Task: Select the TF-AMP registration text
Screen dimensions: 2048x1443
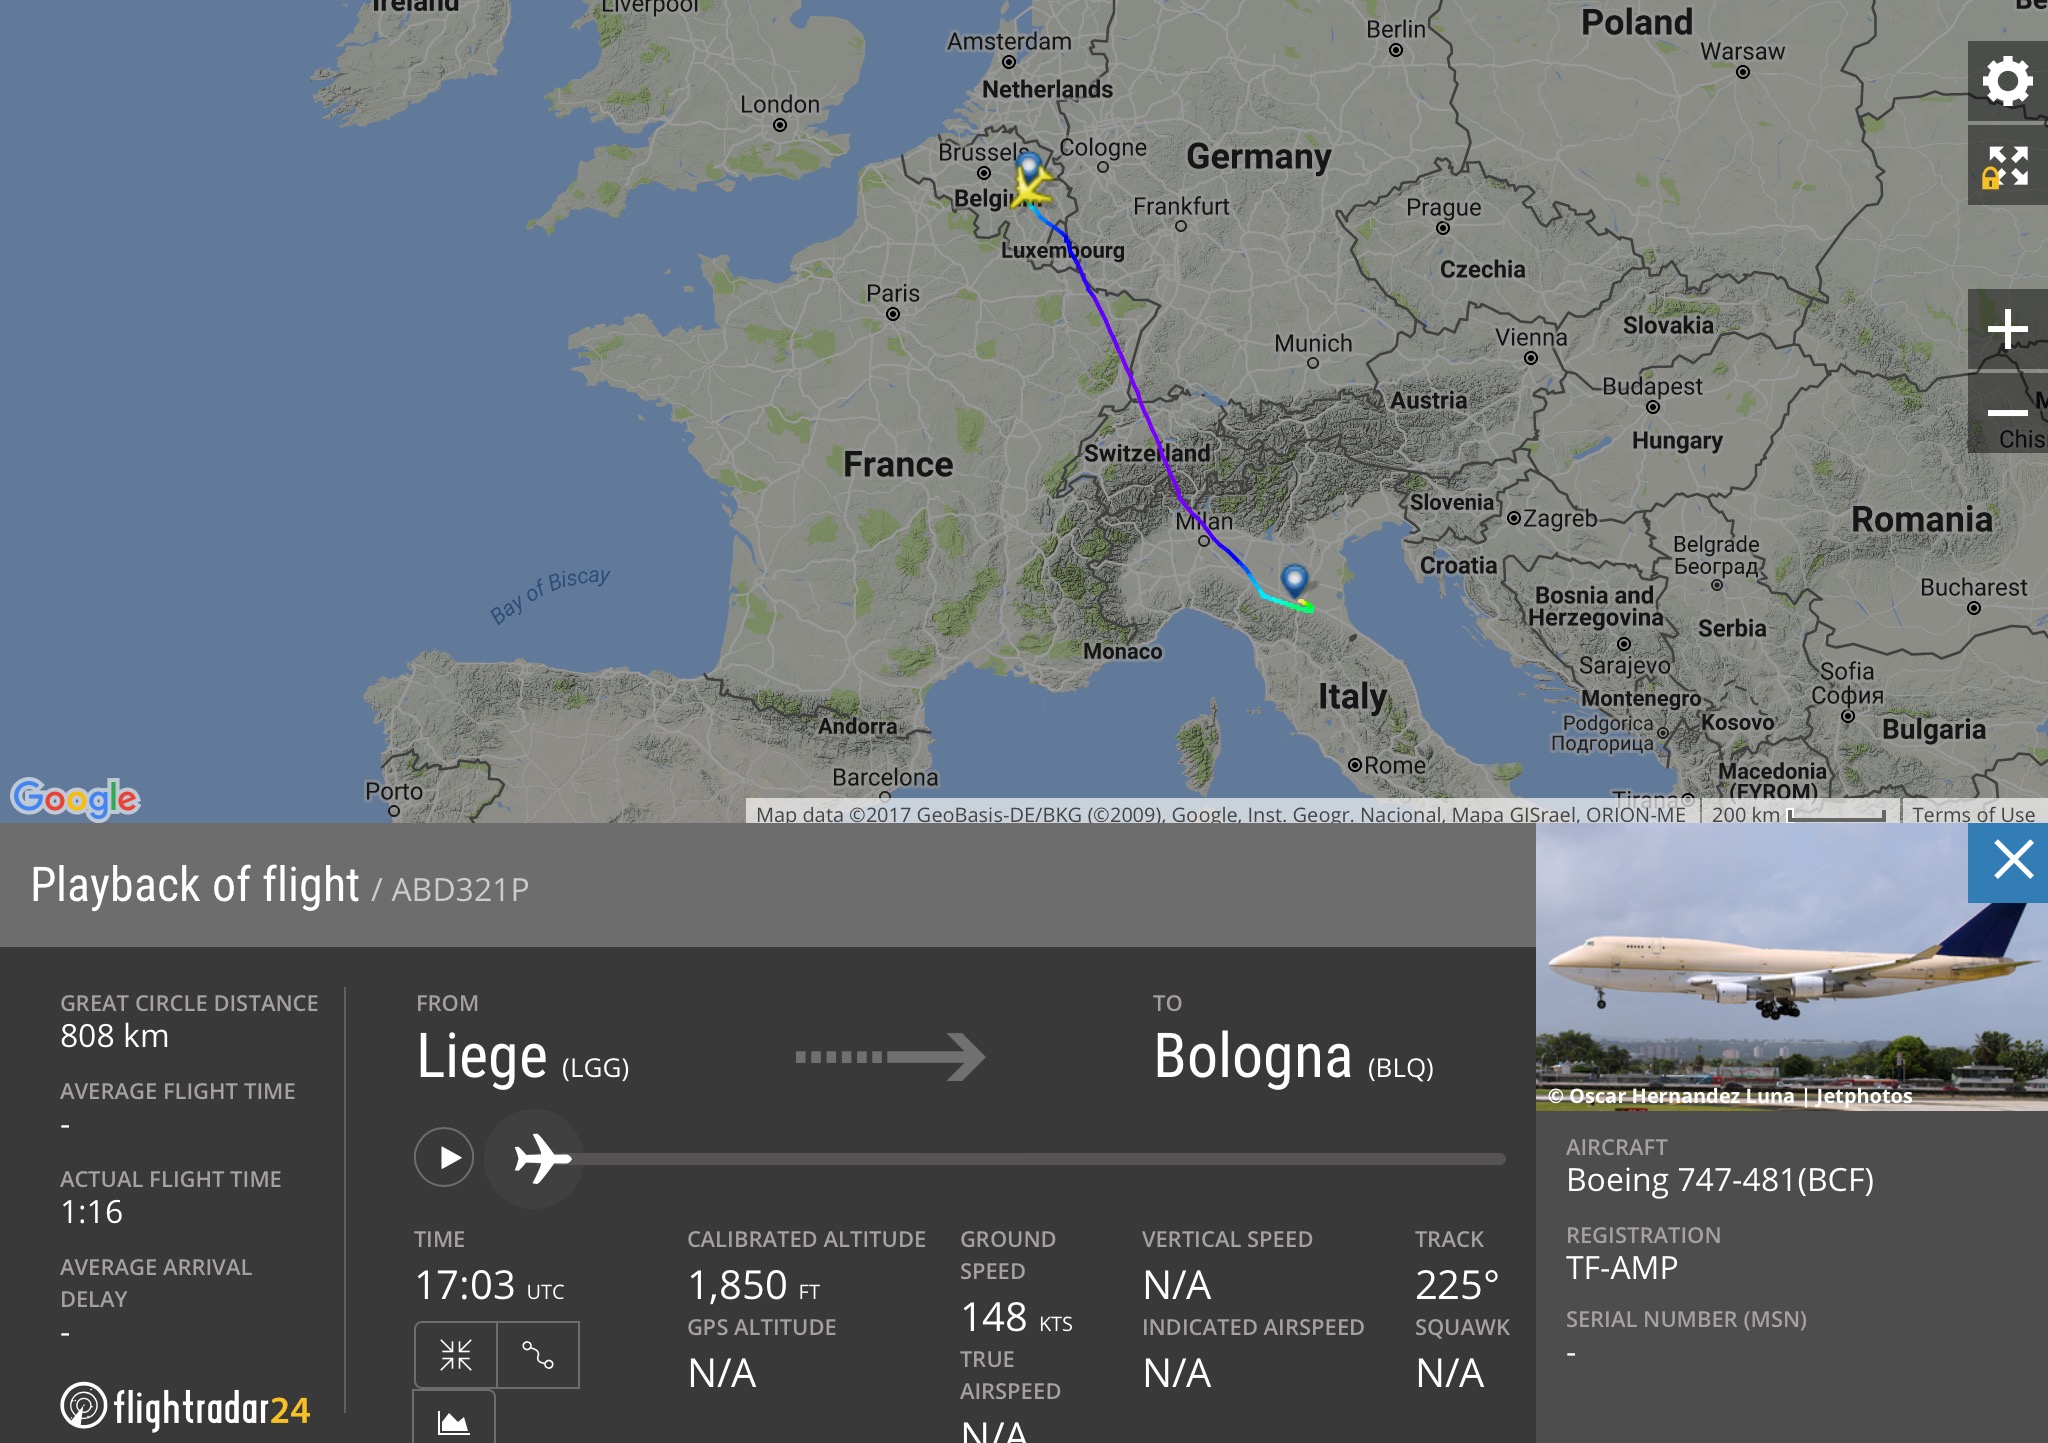Action: (x=1622, y=1268)
